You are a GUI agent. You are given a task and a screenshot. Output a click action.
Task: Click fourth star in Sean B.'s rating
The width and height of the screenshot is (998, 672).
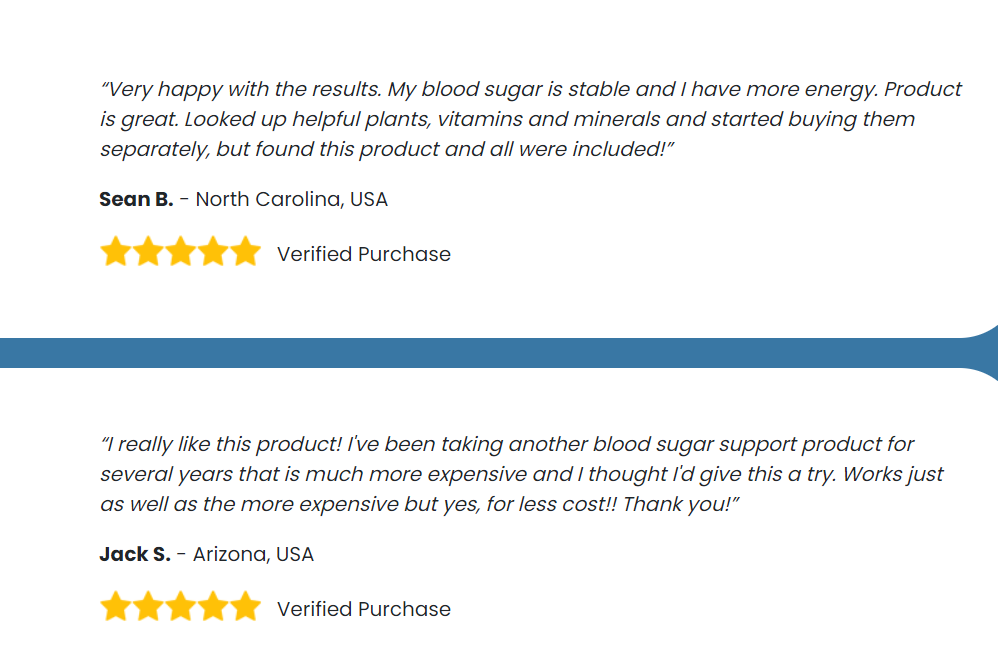213,251
